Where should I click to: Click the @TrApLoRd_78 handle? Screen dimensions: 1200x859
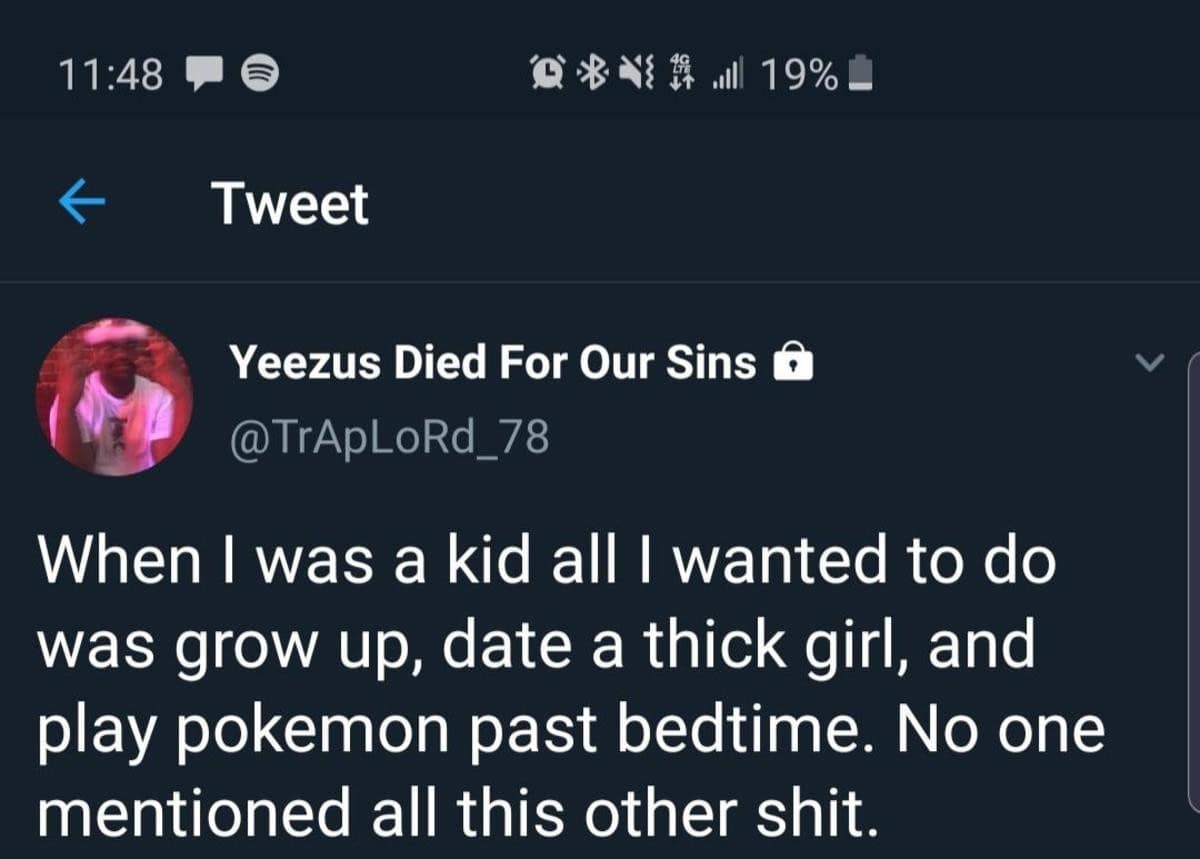(389, 436)
